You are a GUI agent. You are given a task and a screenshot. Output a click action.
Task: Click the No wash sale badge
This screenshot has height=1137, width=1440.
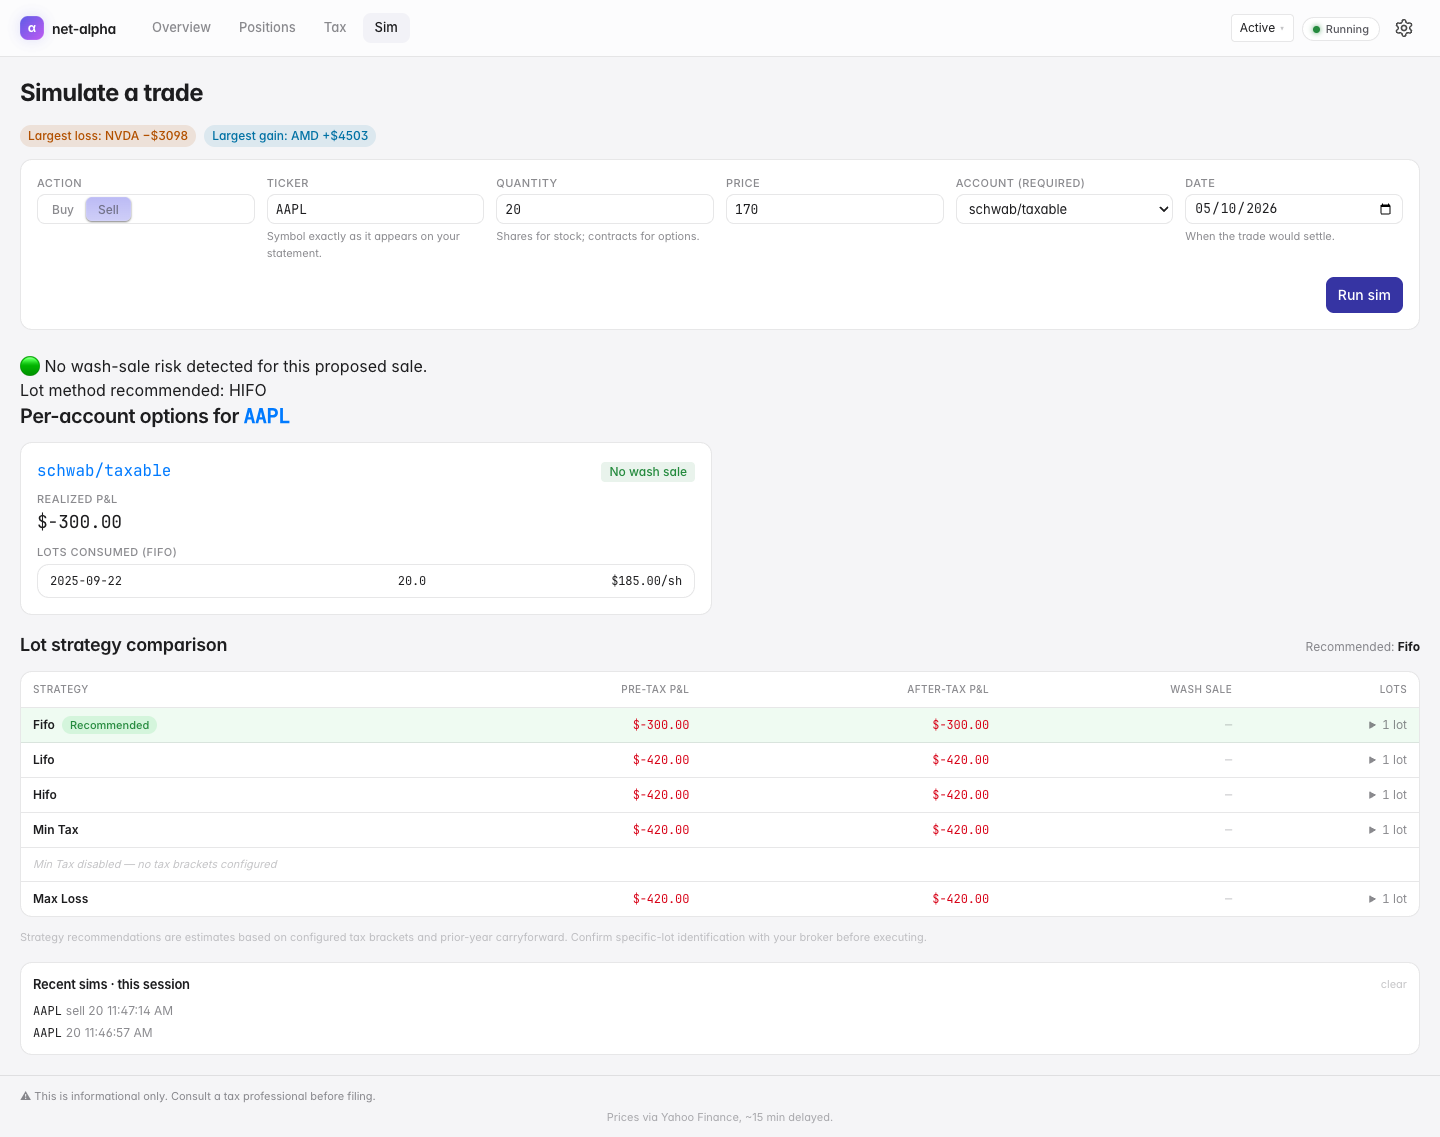pos(648,472)
